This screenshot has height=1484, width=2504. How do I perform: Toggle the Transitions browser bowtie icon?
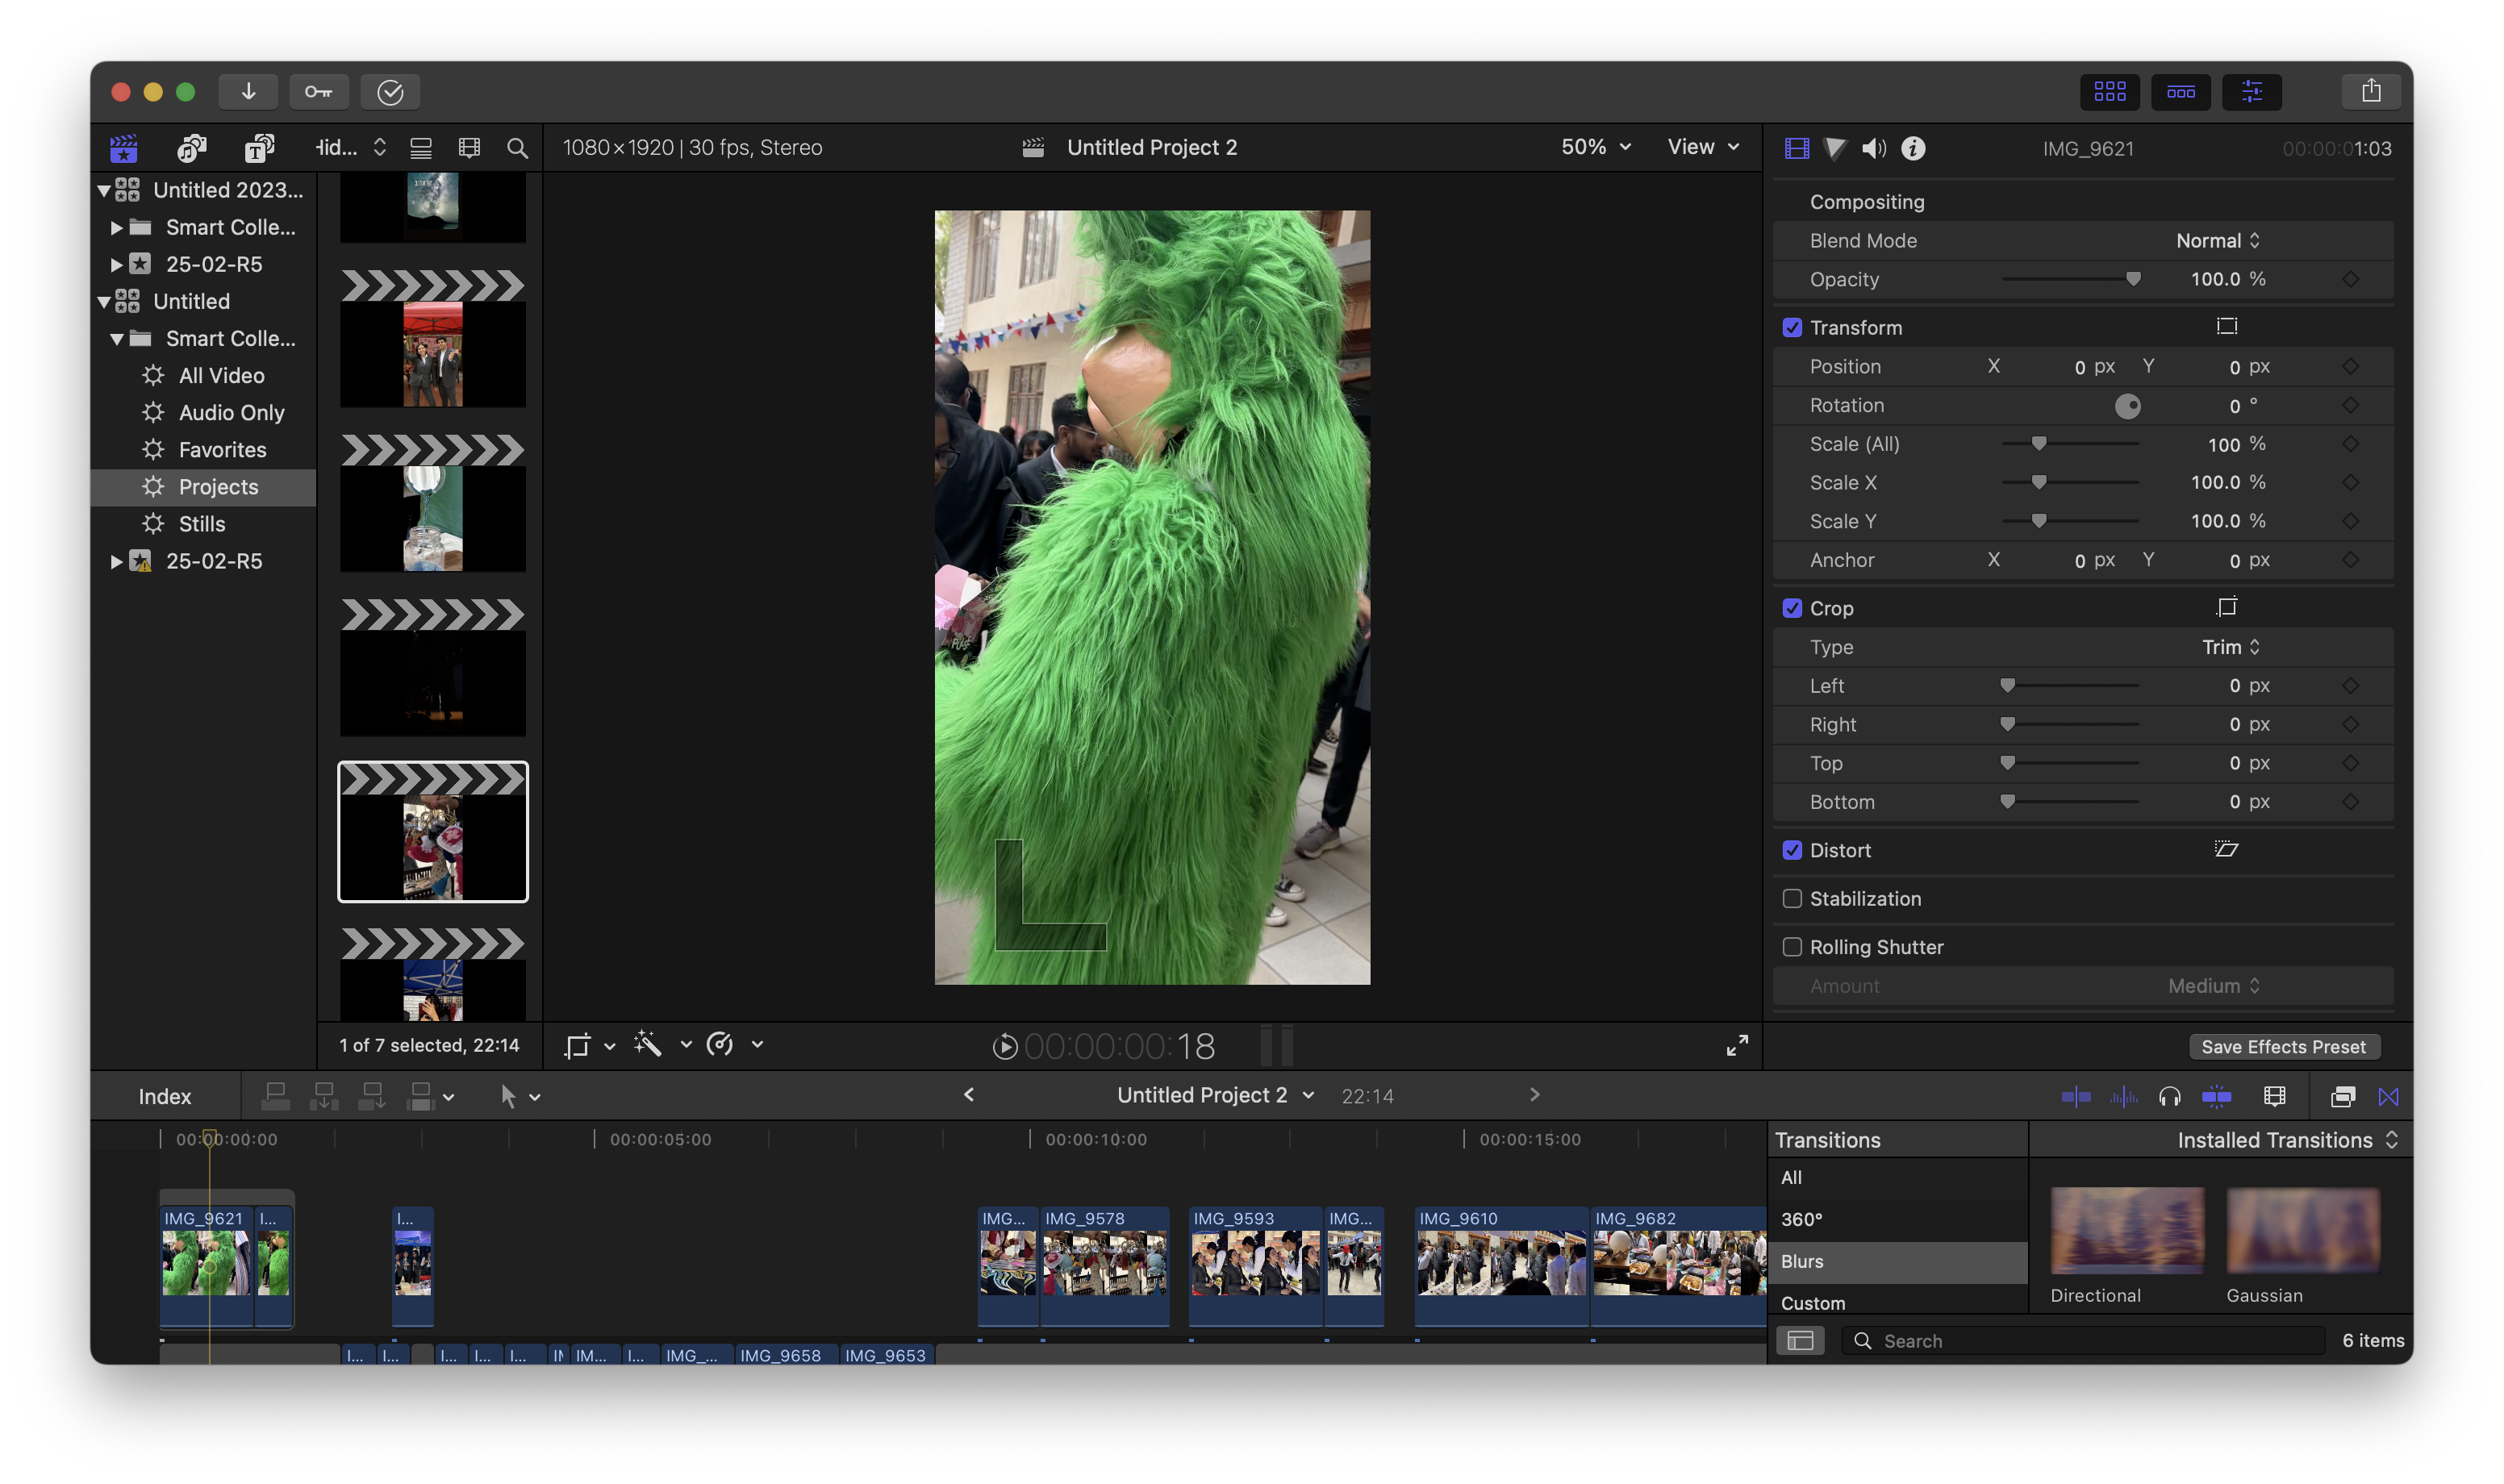(x=2388, y=1096)
